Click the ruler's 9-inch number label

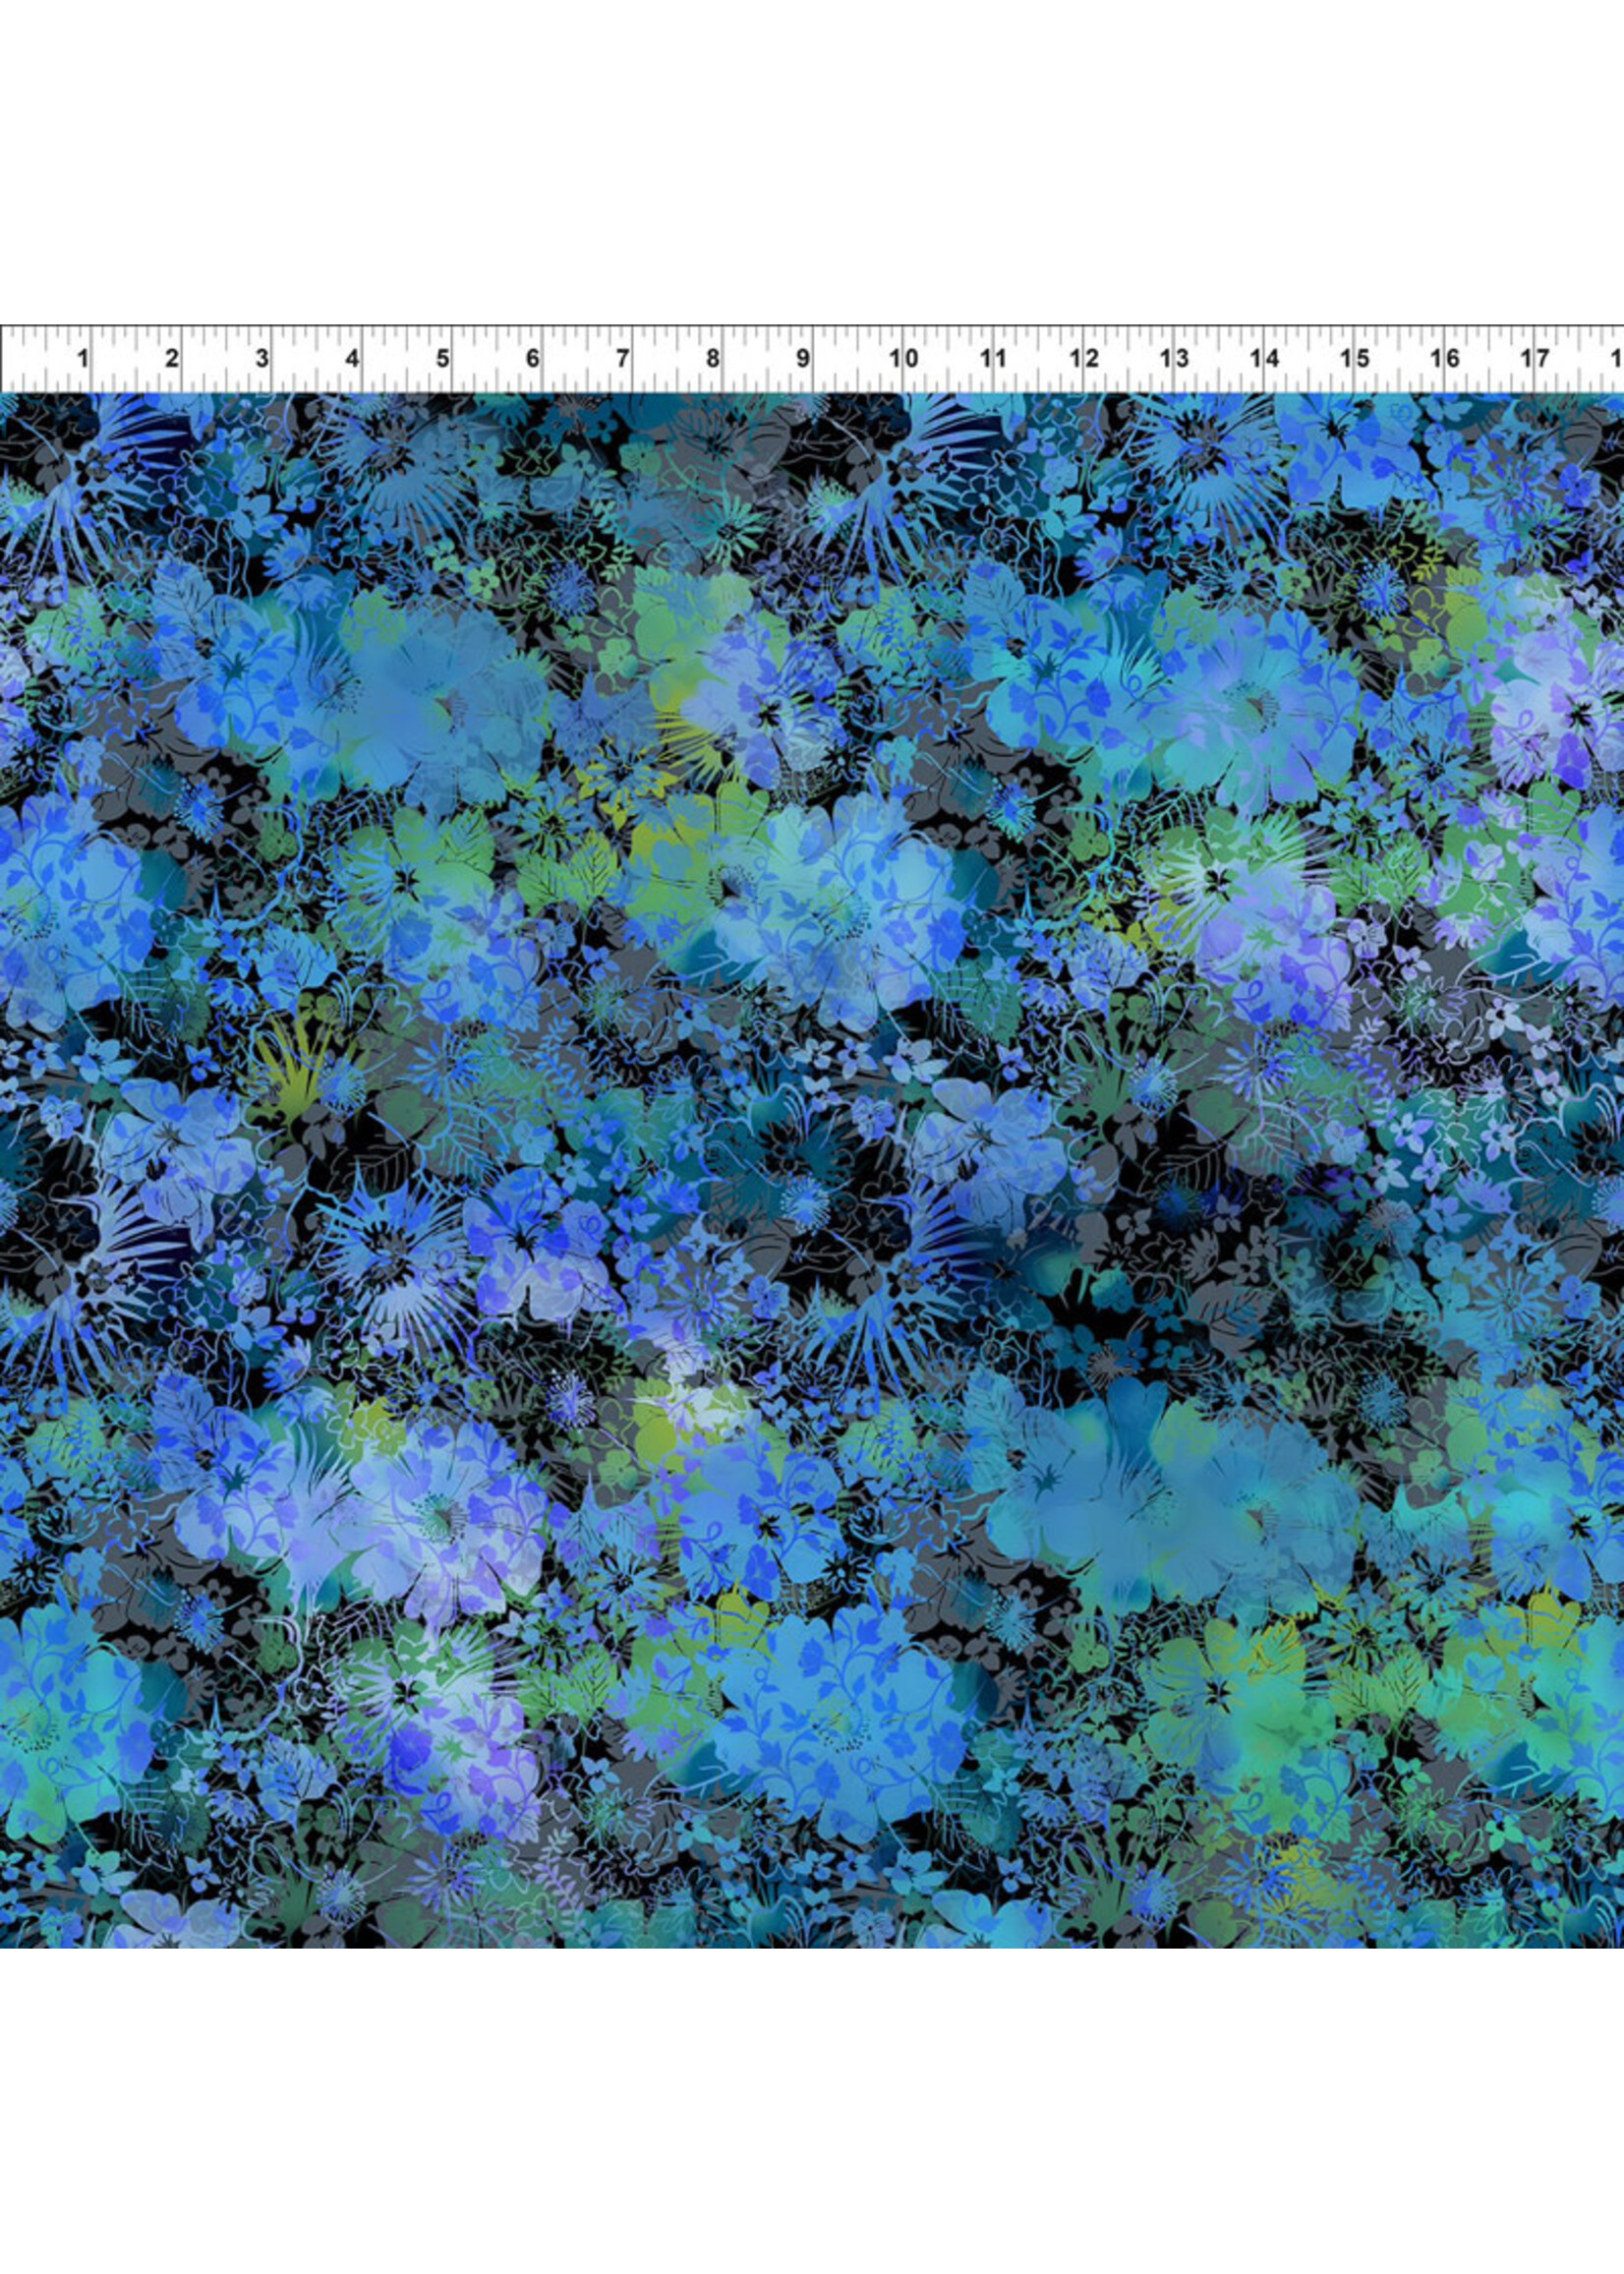802,357
